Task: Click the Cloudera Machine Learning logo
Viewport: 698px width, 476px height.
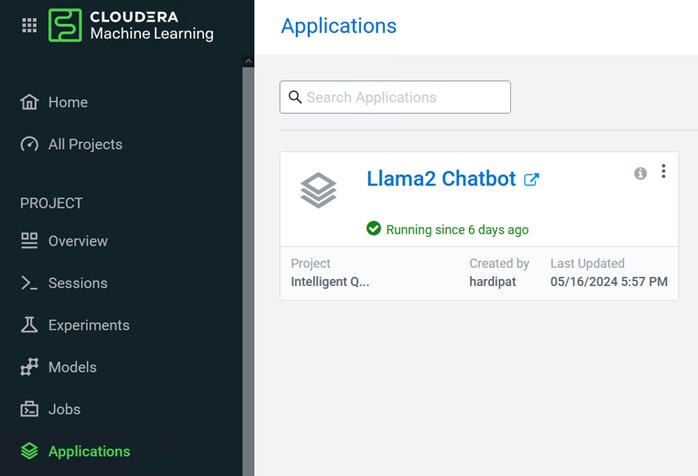Action: point(131,25)
